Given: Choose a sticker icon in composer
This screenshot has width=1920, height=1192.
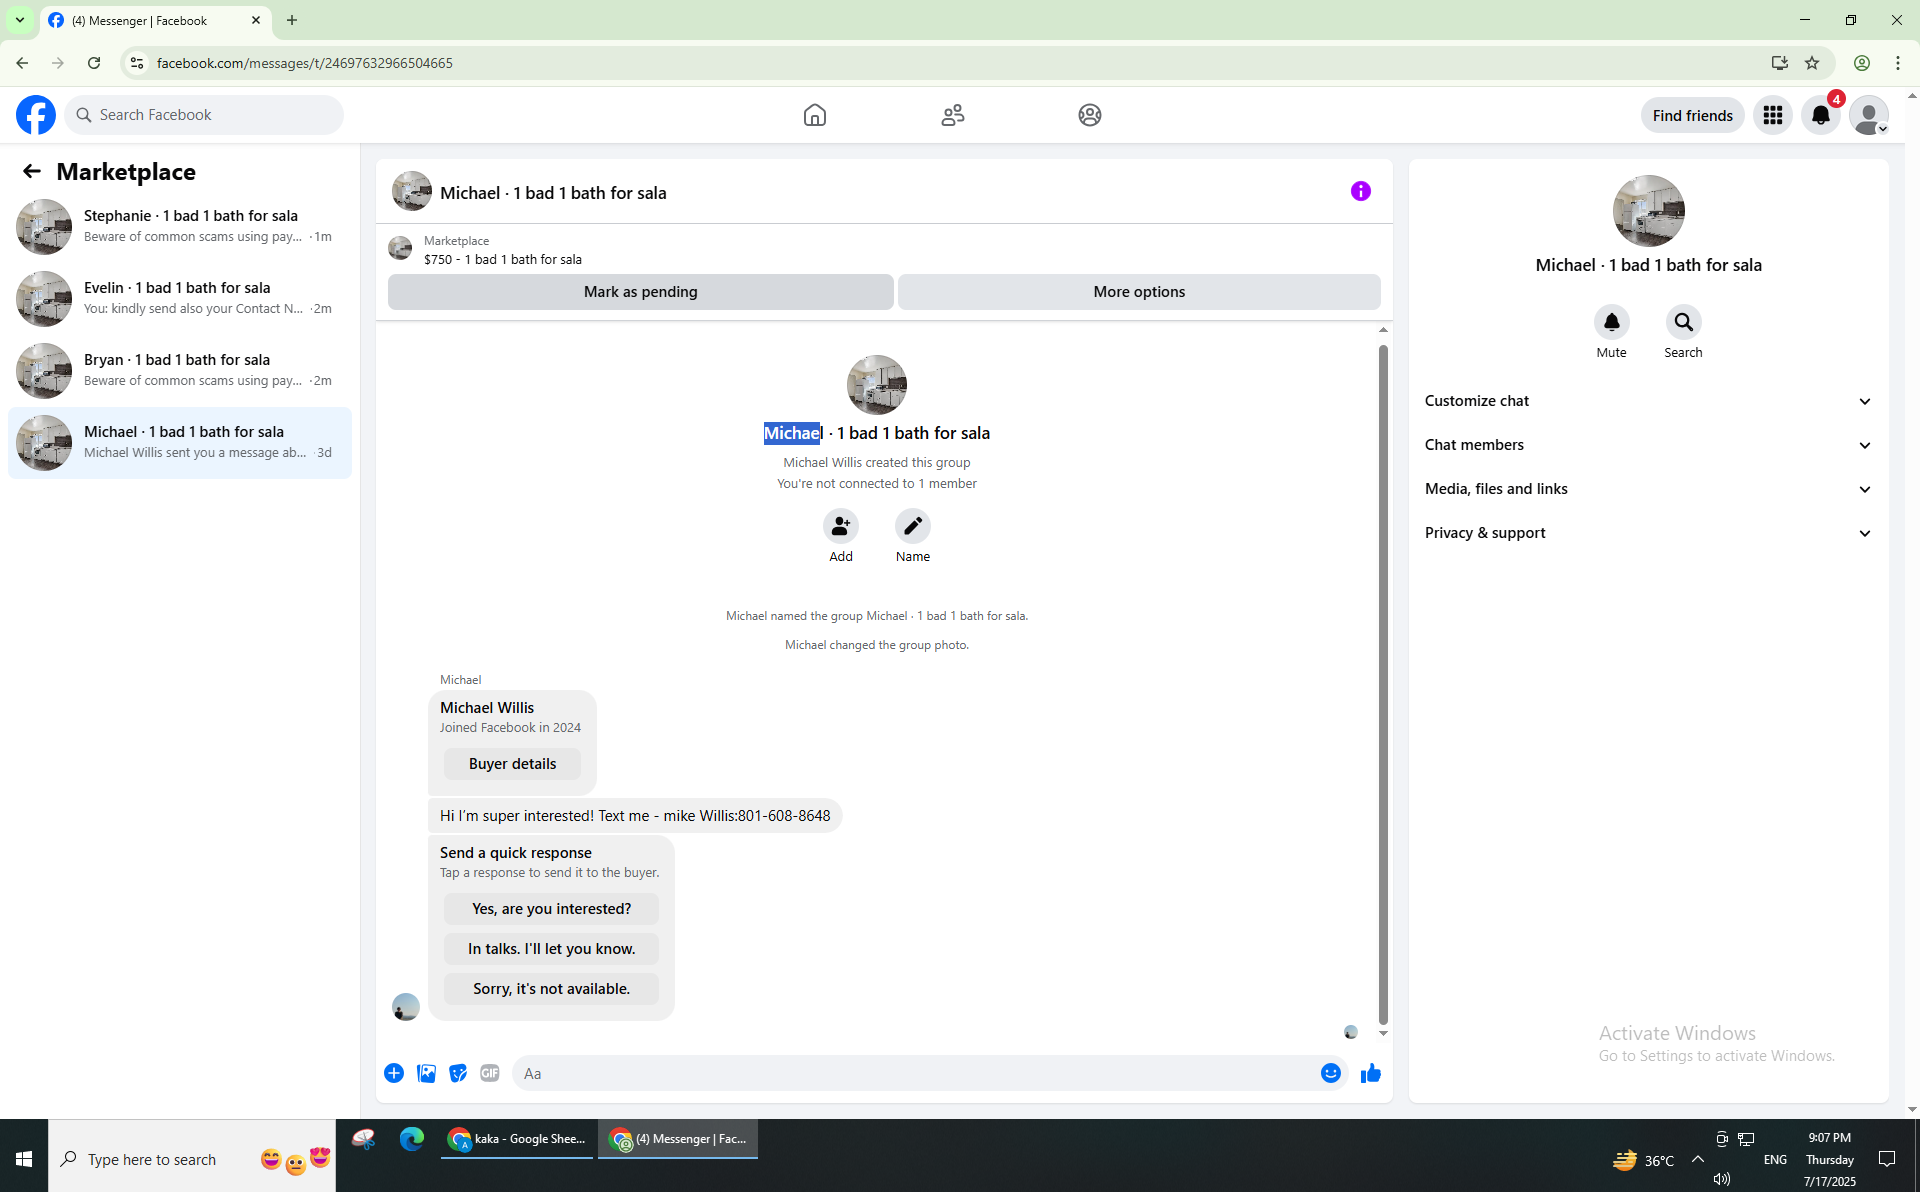Looking at the screenshot, I should (x=458, y=1073).
